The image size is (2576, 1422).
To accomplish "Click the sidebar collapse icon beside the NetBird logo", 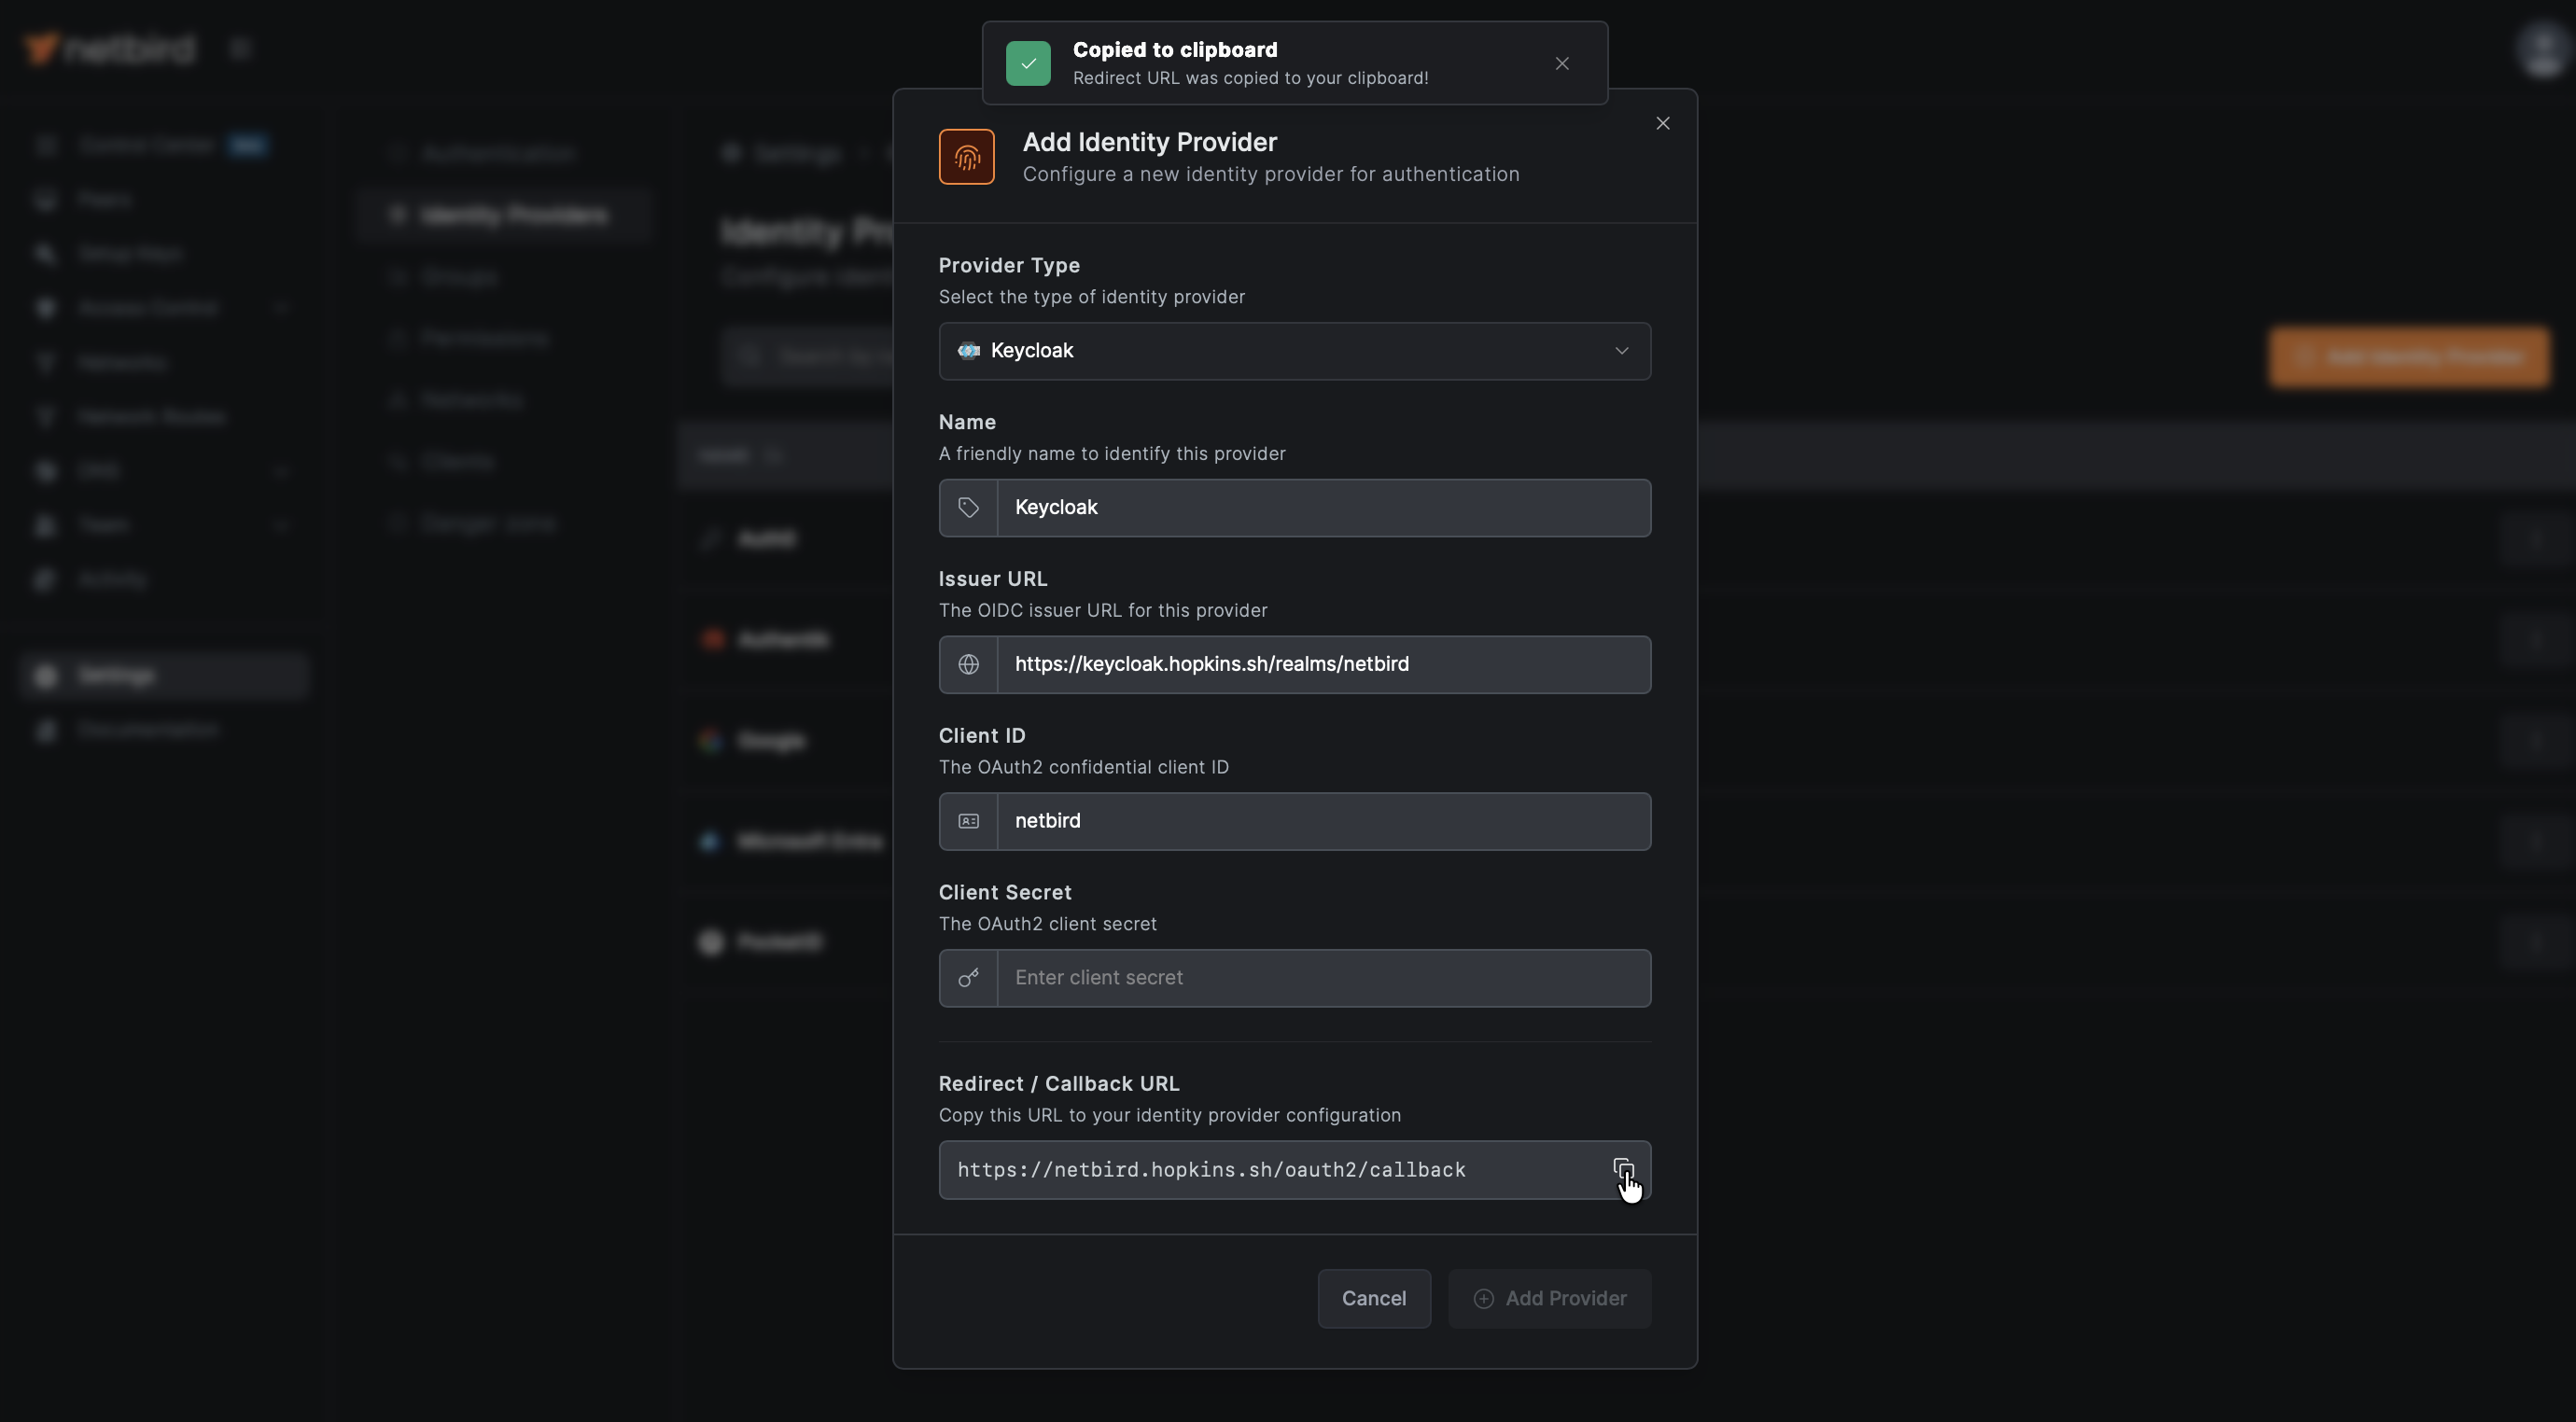I will [240, 47].
